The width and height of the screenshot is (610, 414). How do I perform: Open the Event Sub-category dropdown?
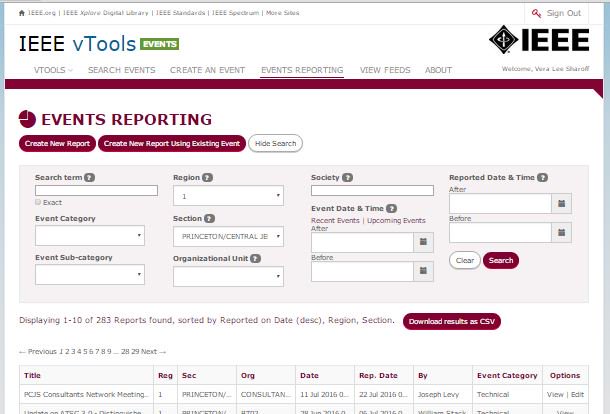90,274
